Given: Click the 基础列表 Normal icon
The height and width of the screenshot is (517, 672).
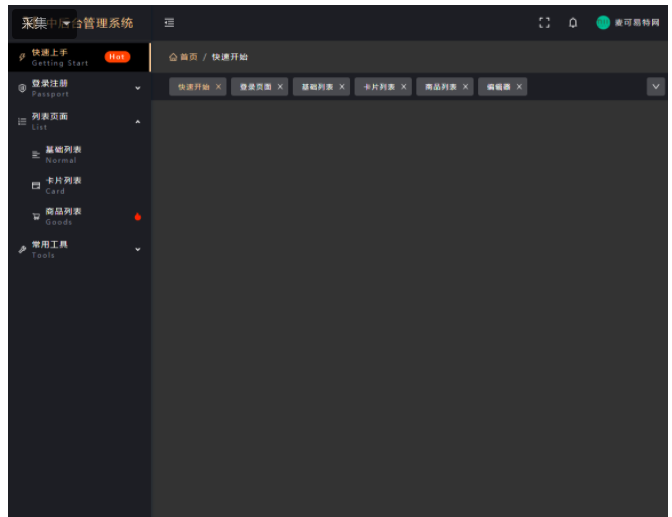Looking at the screenshot, I should click(36, 155).
